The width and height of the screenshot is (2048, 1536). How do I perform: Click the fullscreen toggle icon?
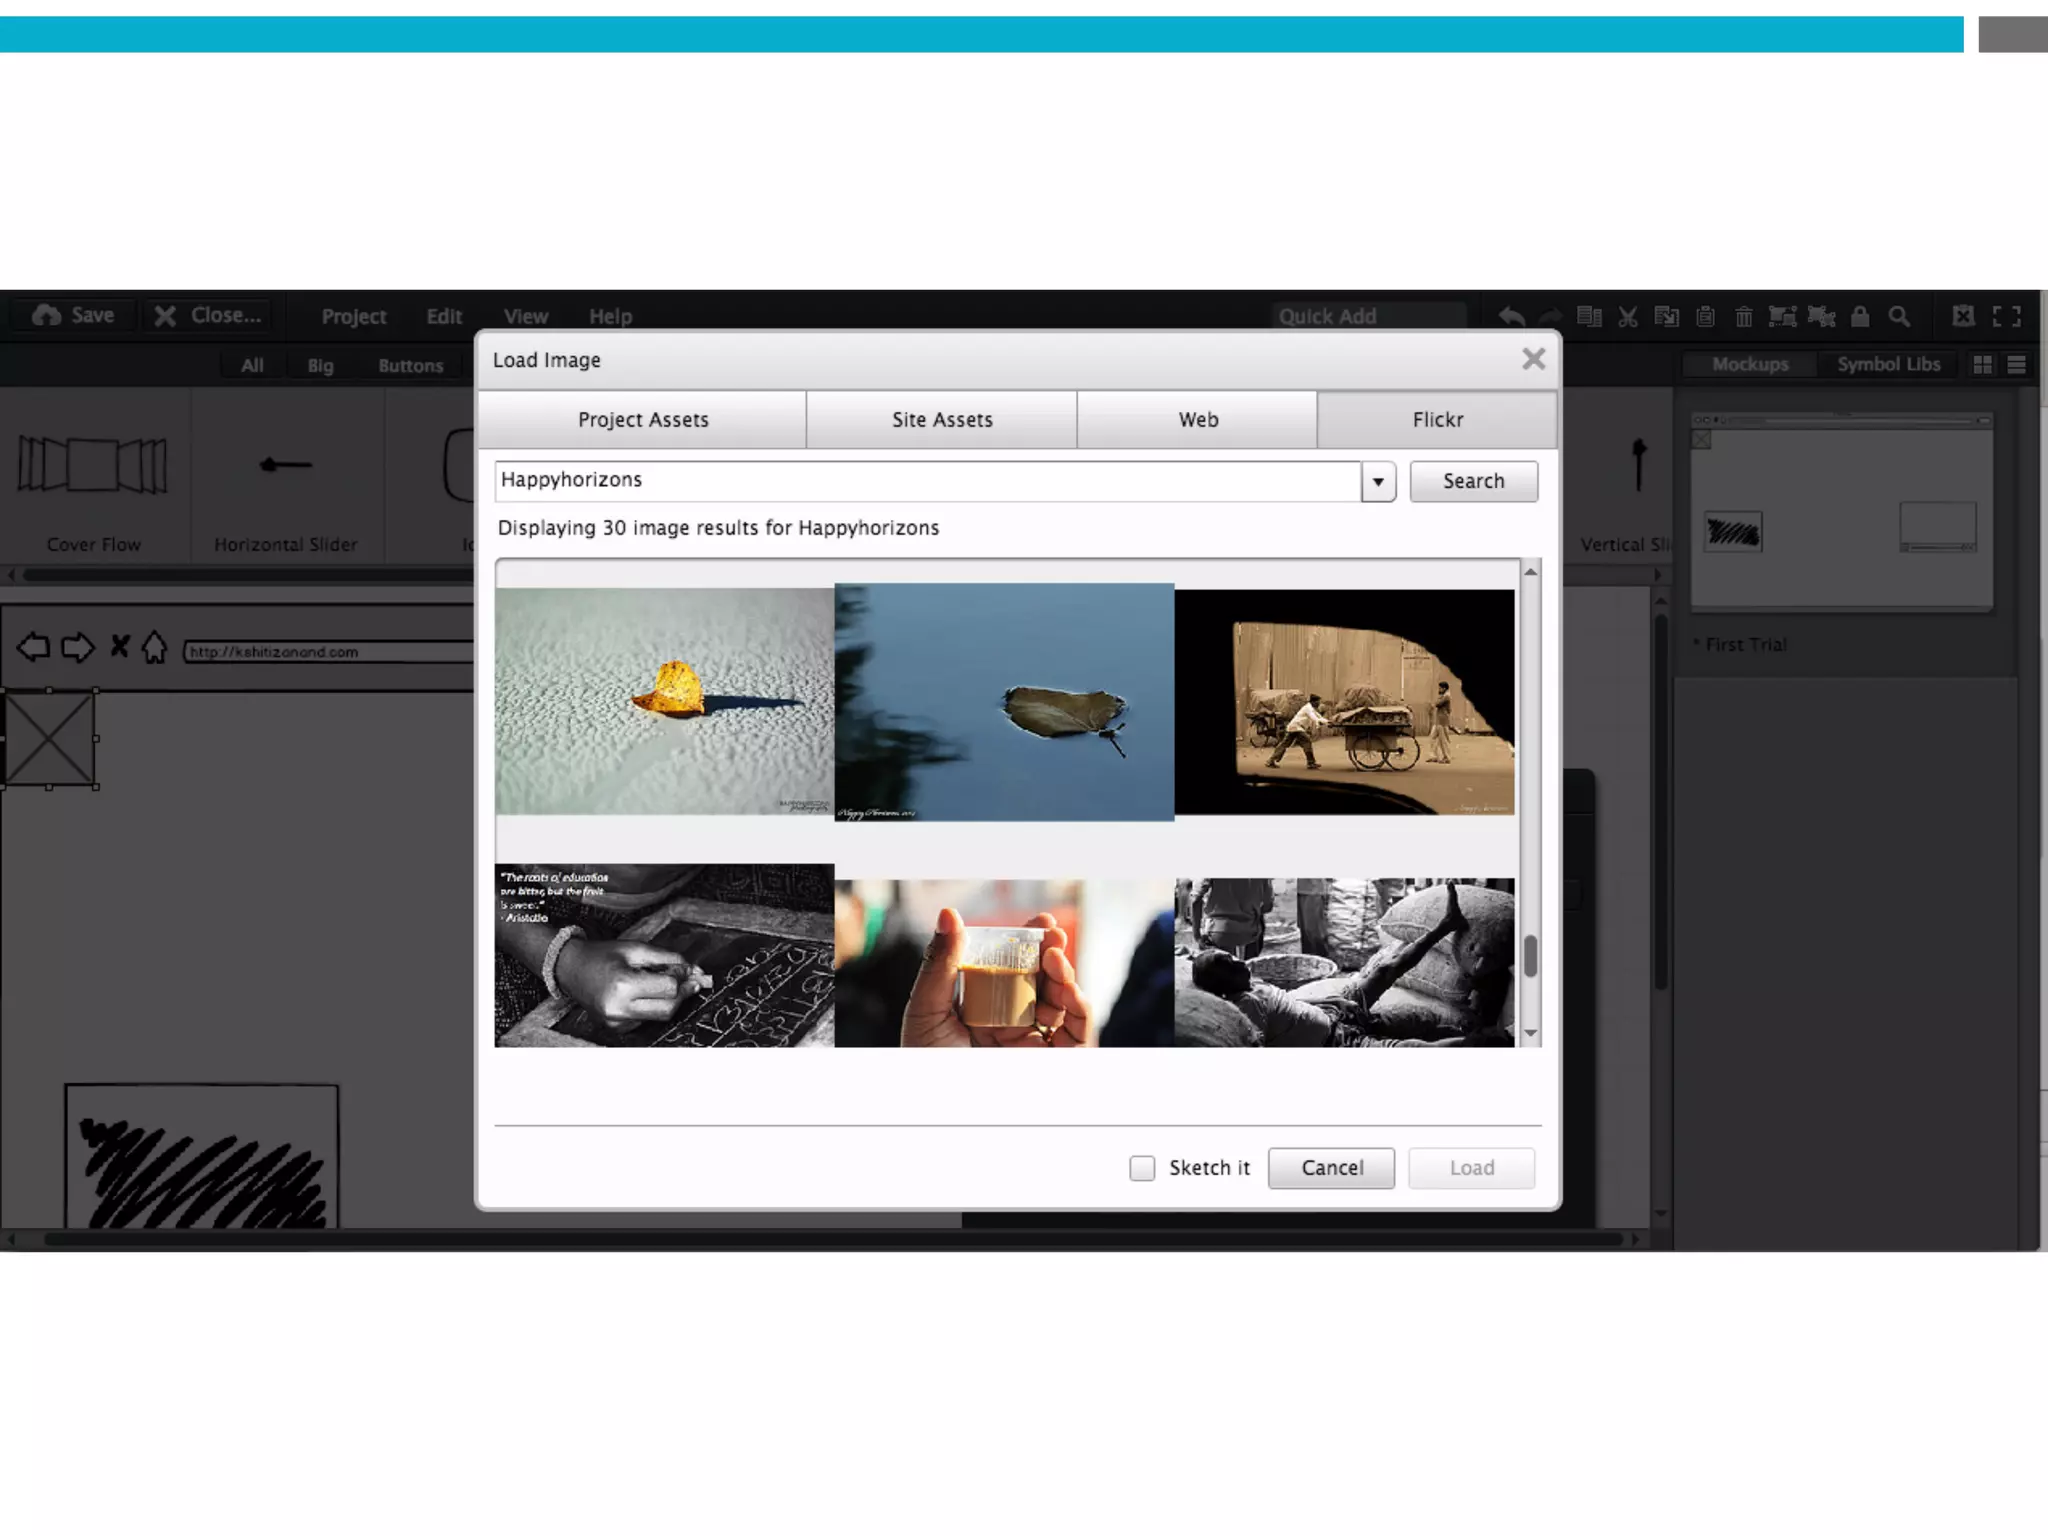(2006, 317)
